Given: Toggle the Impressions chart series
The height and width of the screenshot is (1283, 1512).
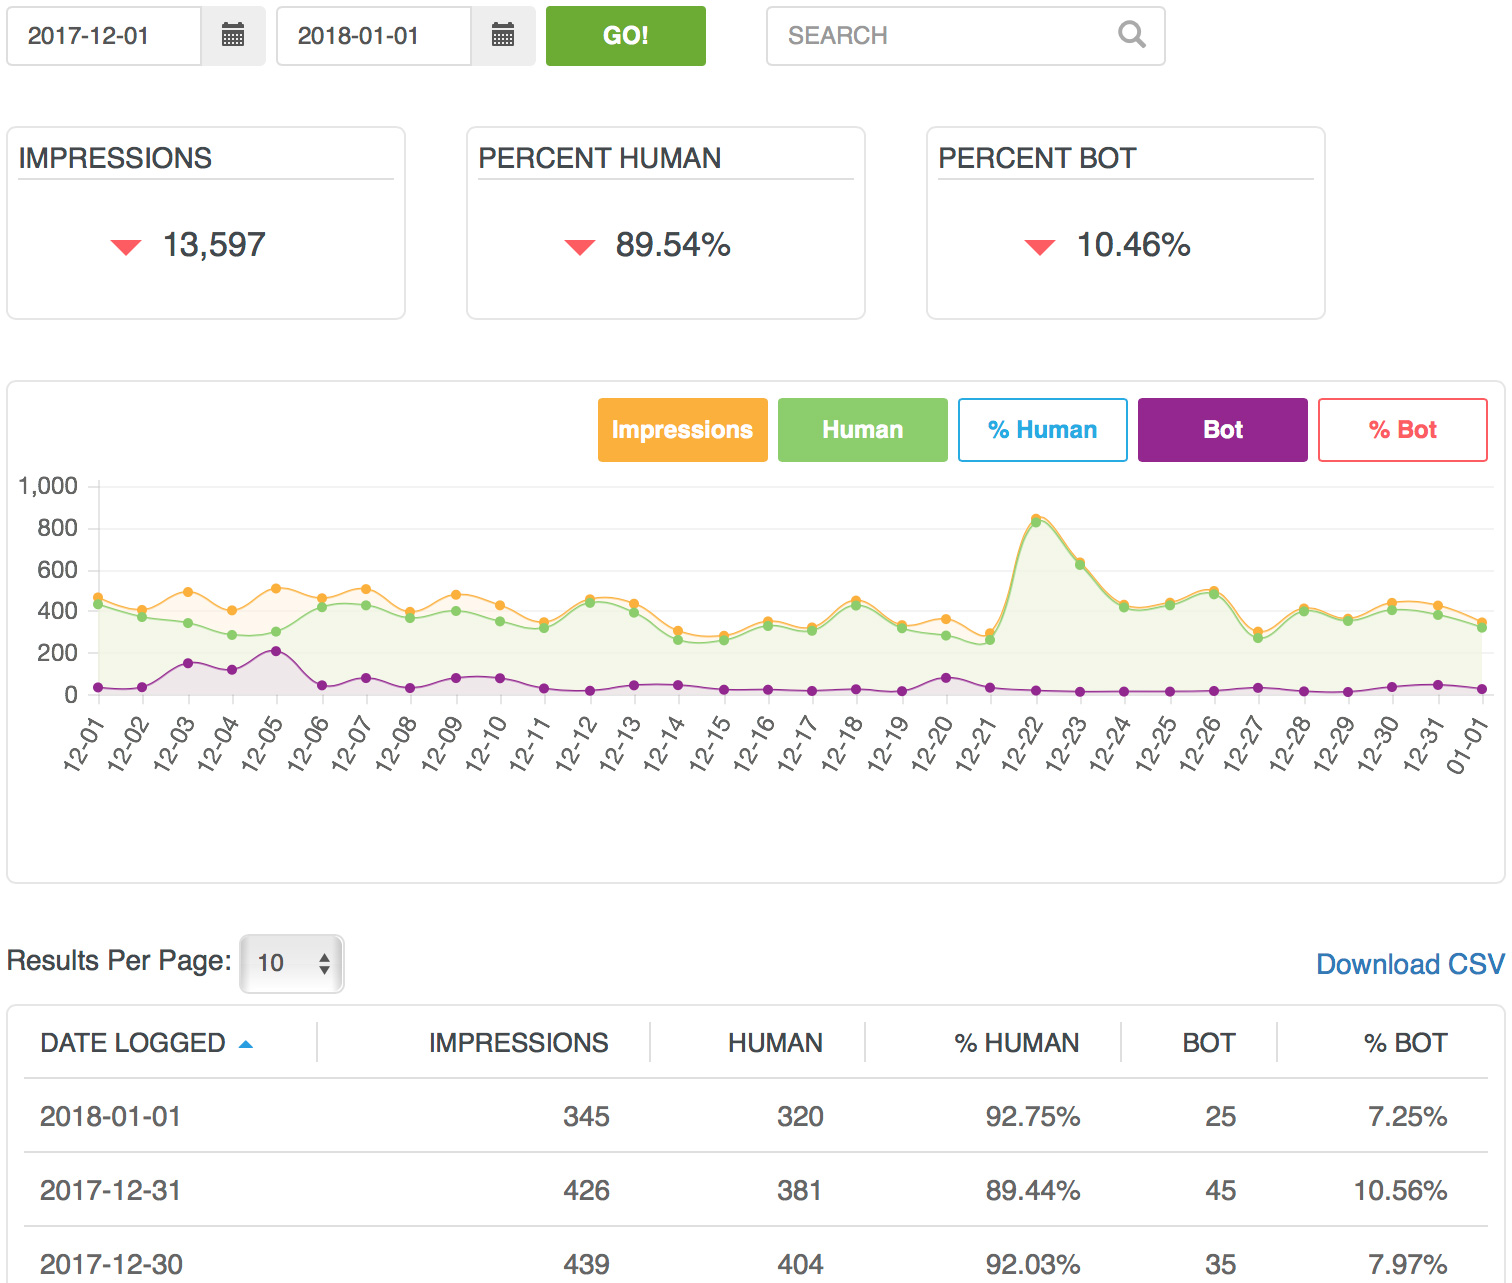Looking at the screenshot, I should click(682, 430).
